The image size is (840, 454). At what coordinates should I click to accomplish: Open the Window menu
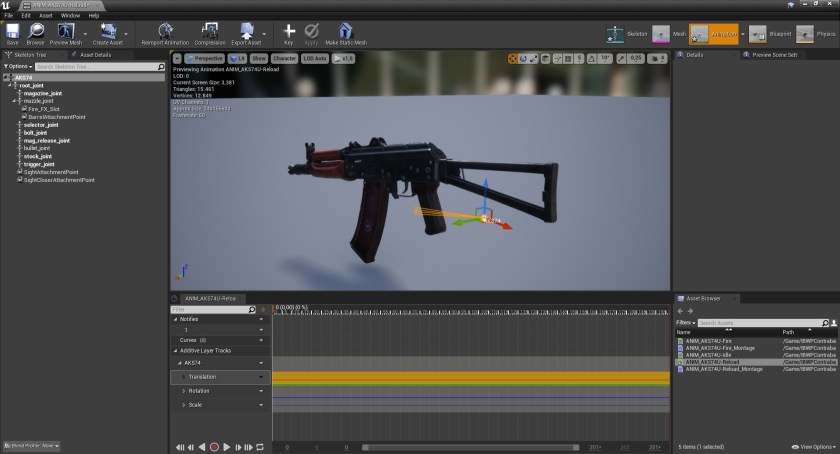70,16
